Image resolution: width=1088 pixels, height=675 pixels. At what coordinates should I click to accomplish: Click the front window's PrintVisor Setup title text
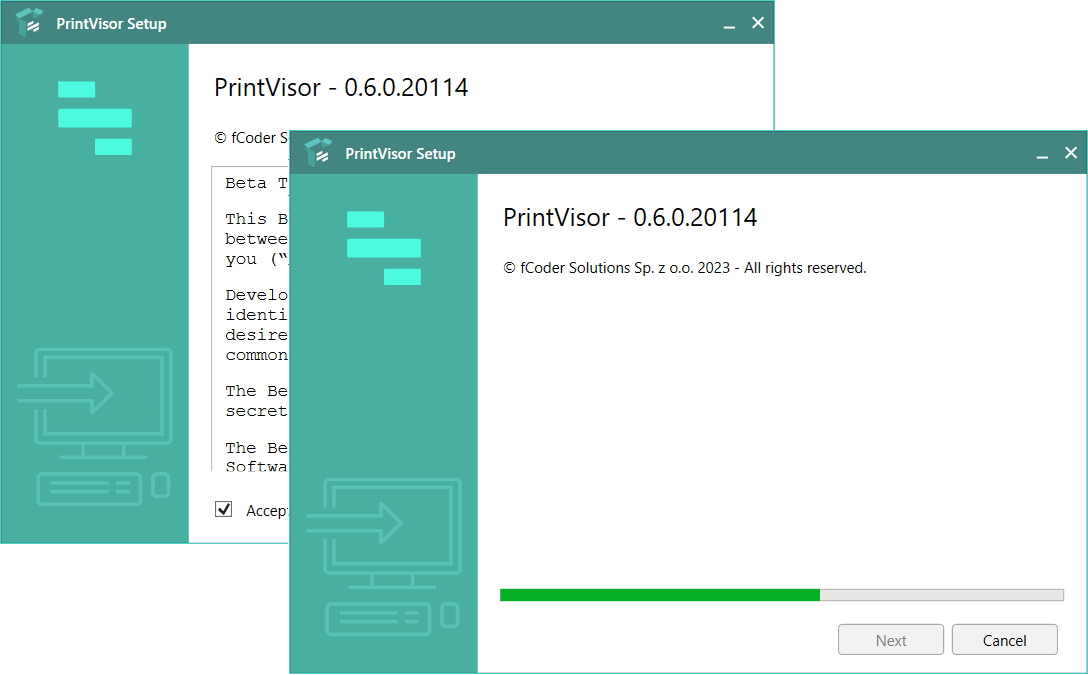[400, 154]
